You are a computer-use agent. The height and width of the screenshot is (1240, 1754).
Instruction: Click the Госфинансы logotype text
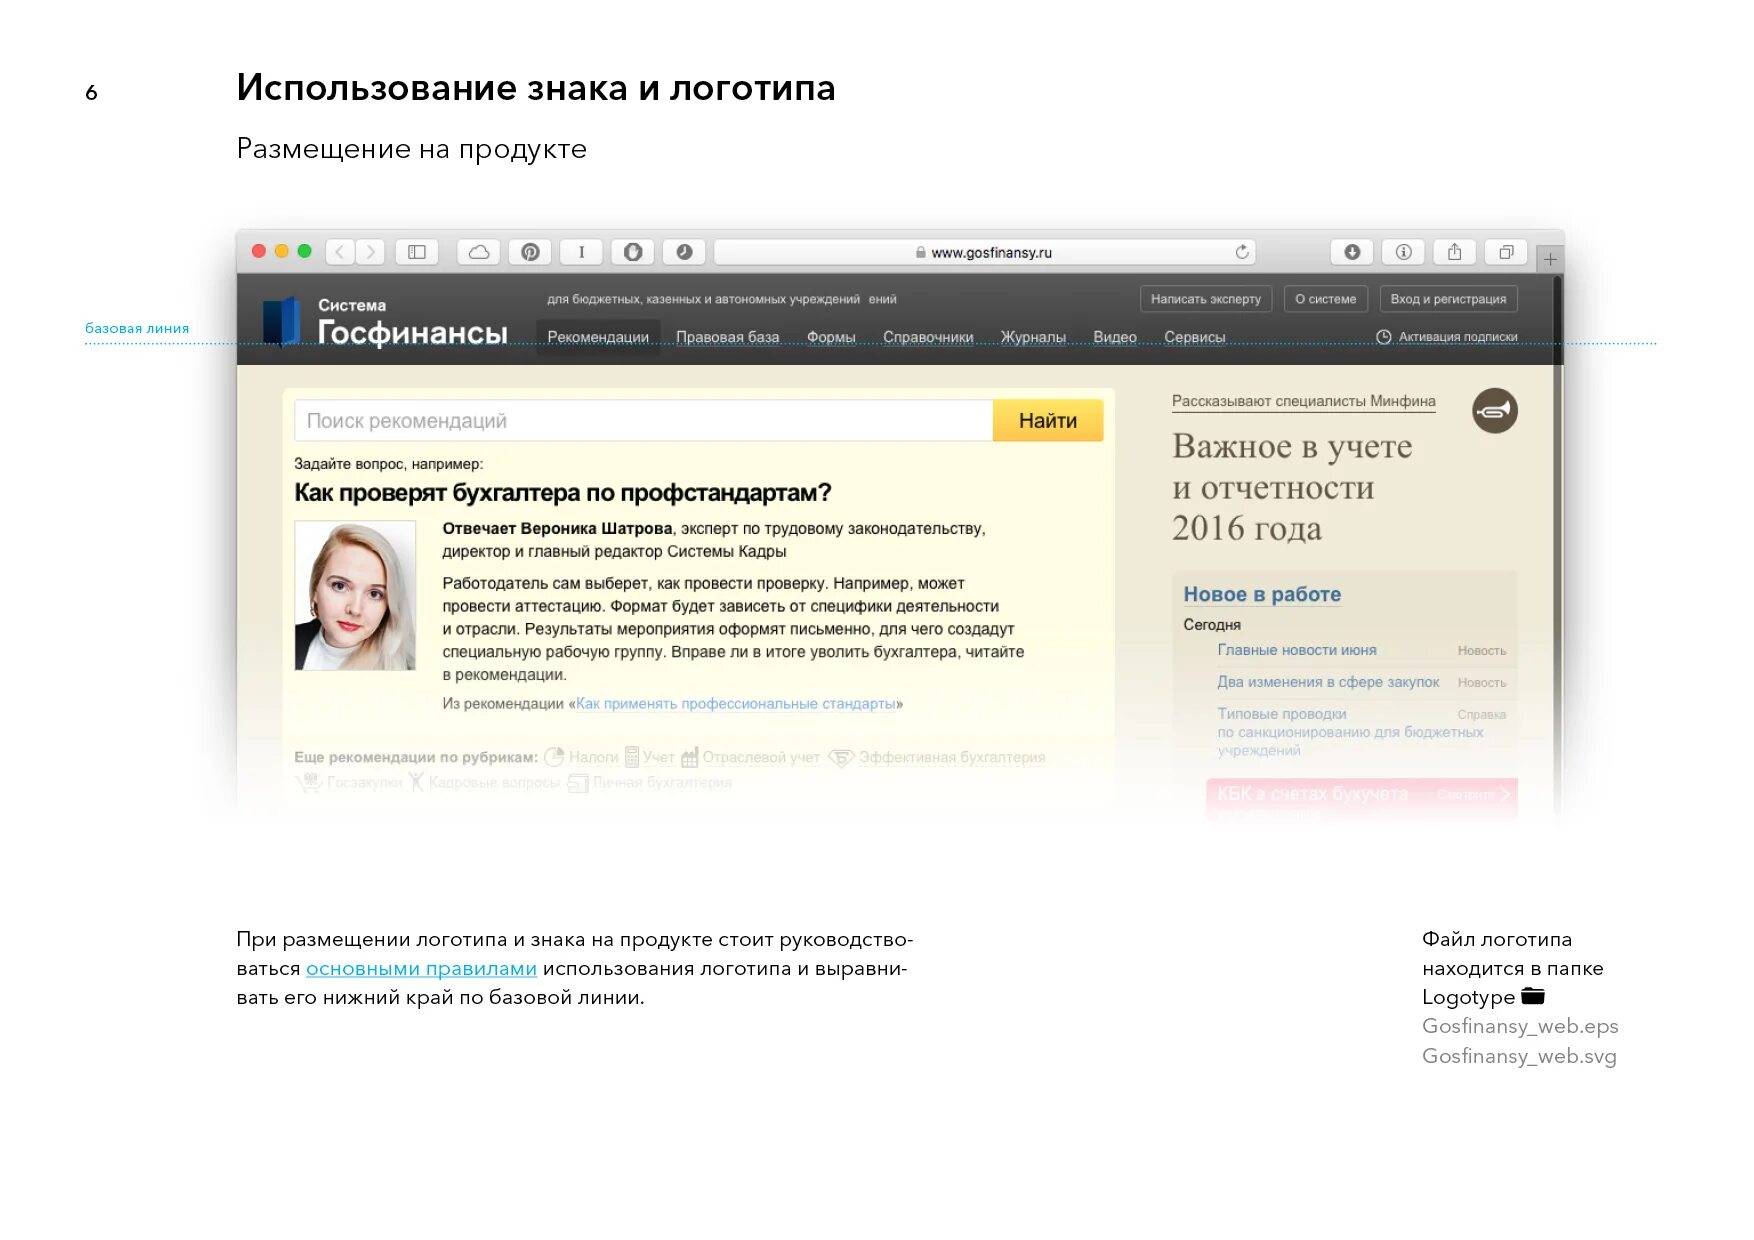[x=412, y=332]
